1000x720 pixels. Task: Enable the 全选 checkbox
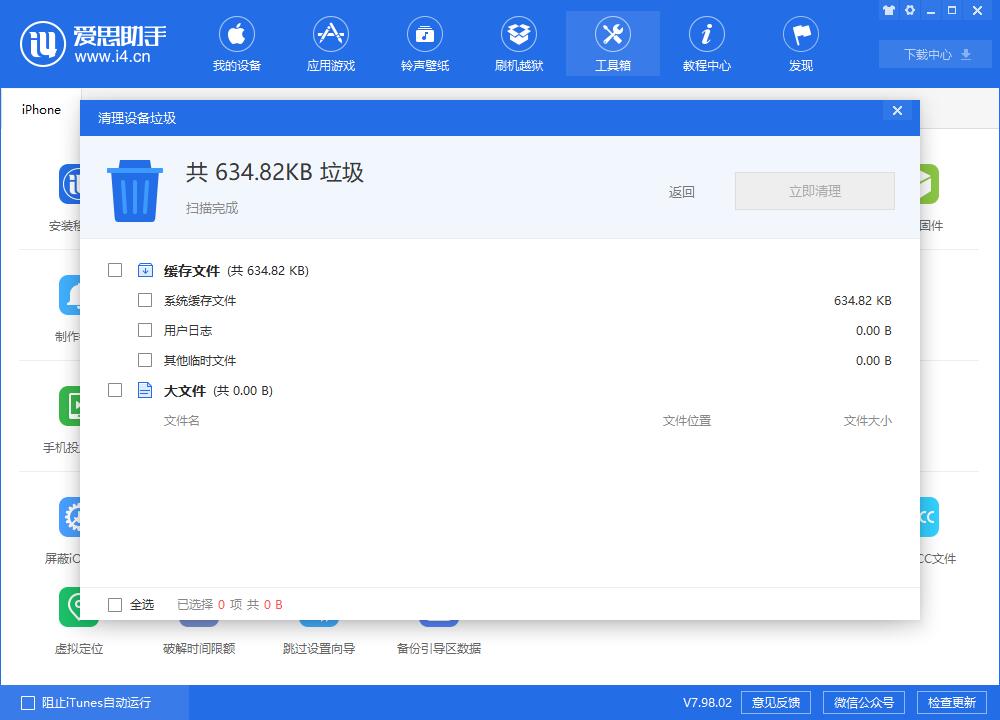point(115,604)
